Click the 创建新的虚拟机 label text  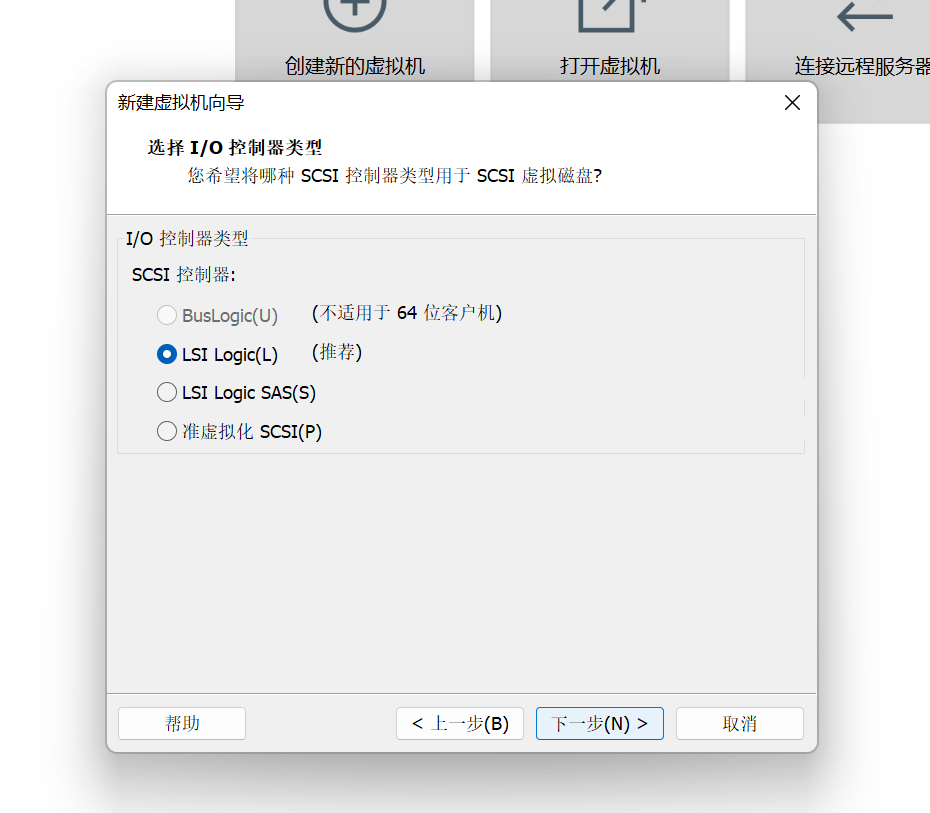pos(355,66)
